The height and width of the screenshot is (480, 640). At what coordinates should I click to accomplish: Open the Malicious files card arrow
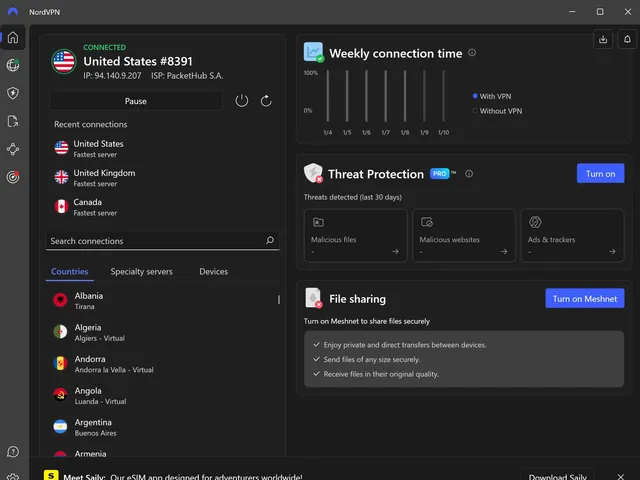point(396,251)
